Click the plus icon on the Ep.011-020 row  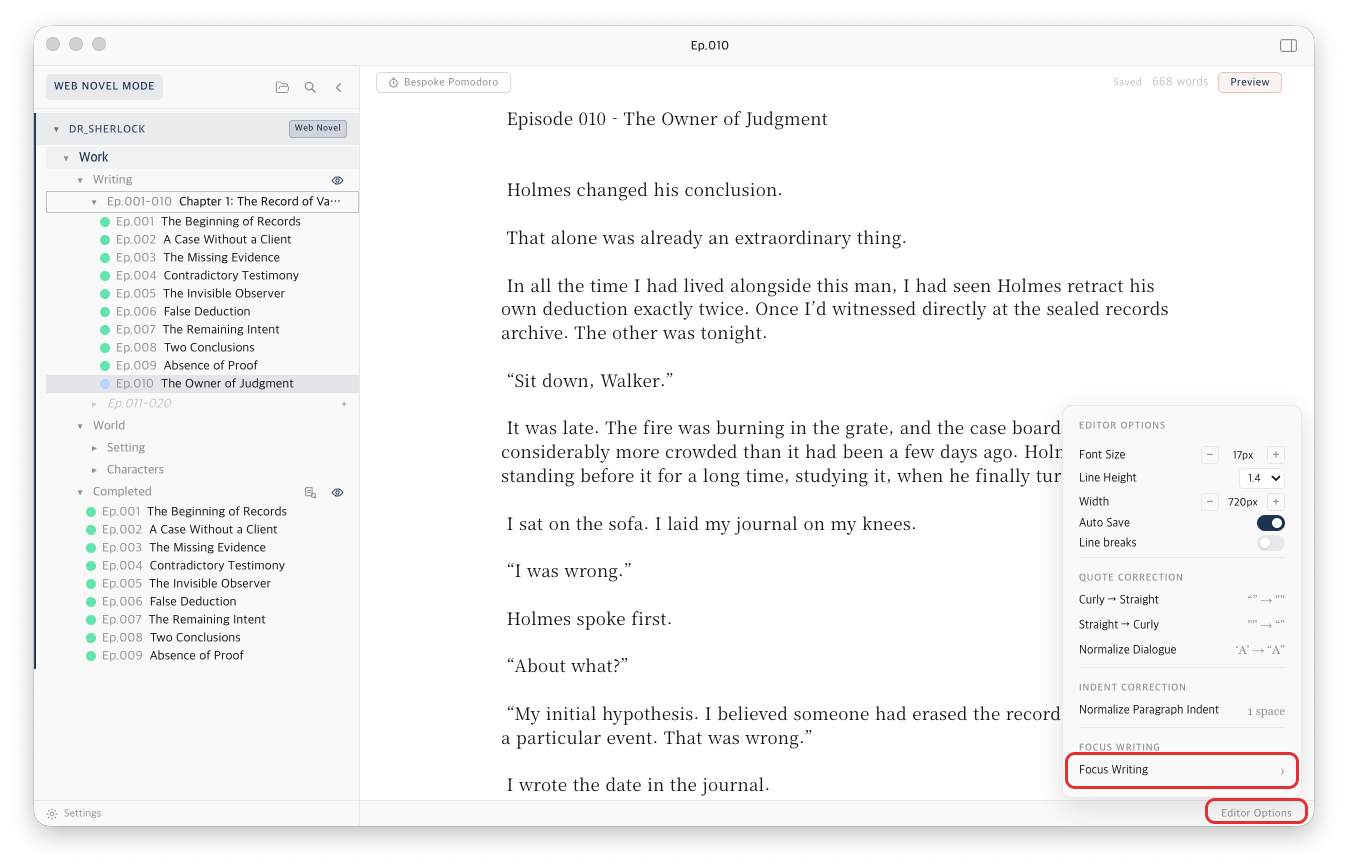[x=344, y=404]
